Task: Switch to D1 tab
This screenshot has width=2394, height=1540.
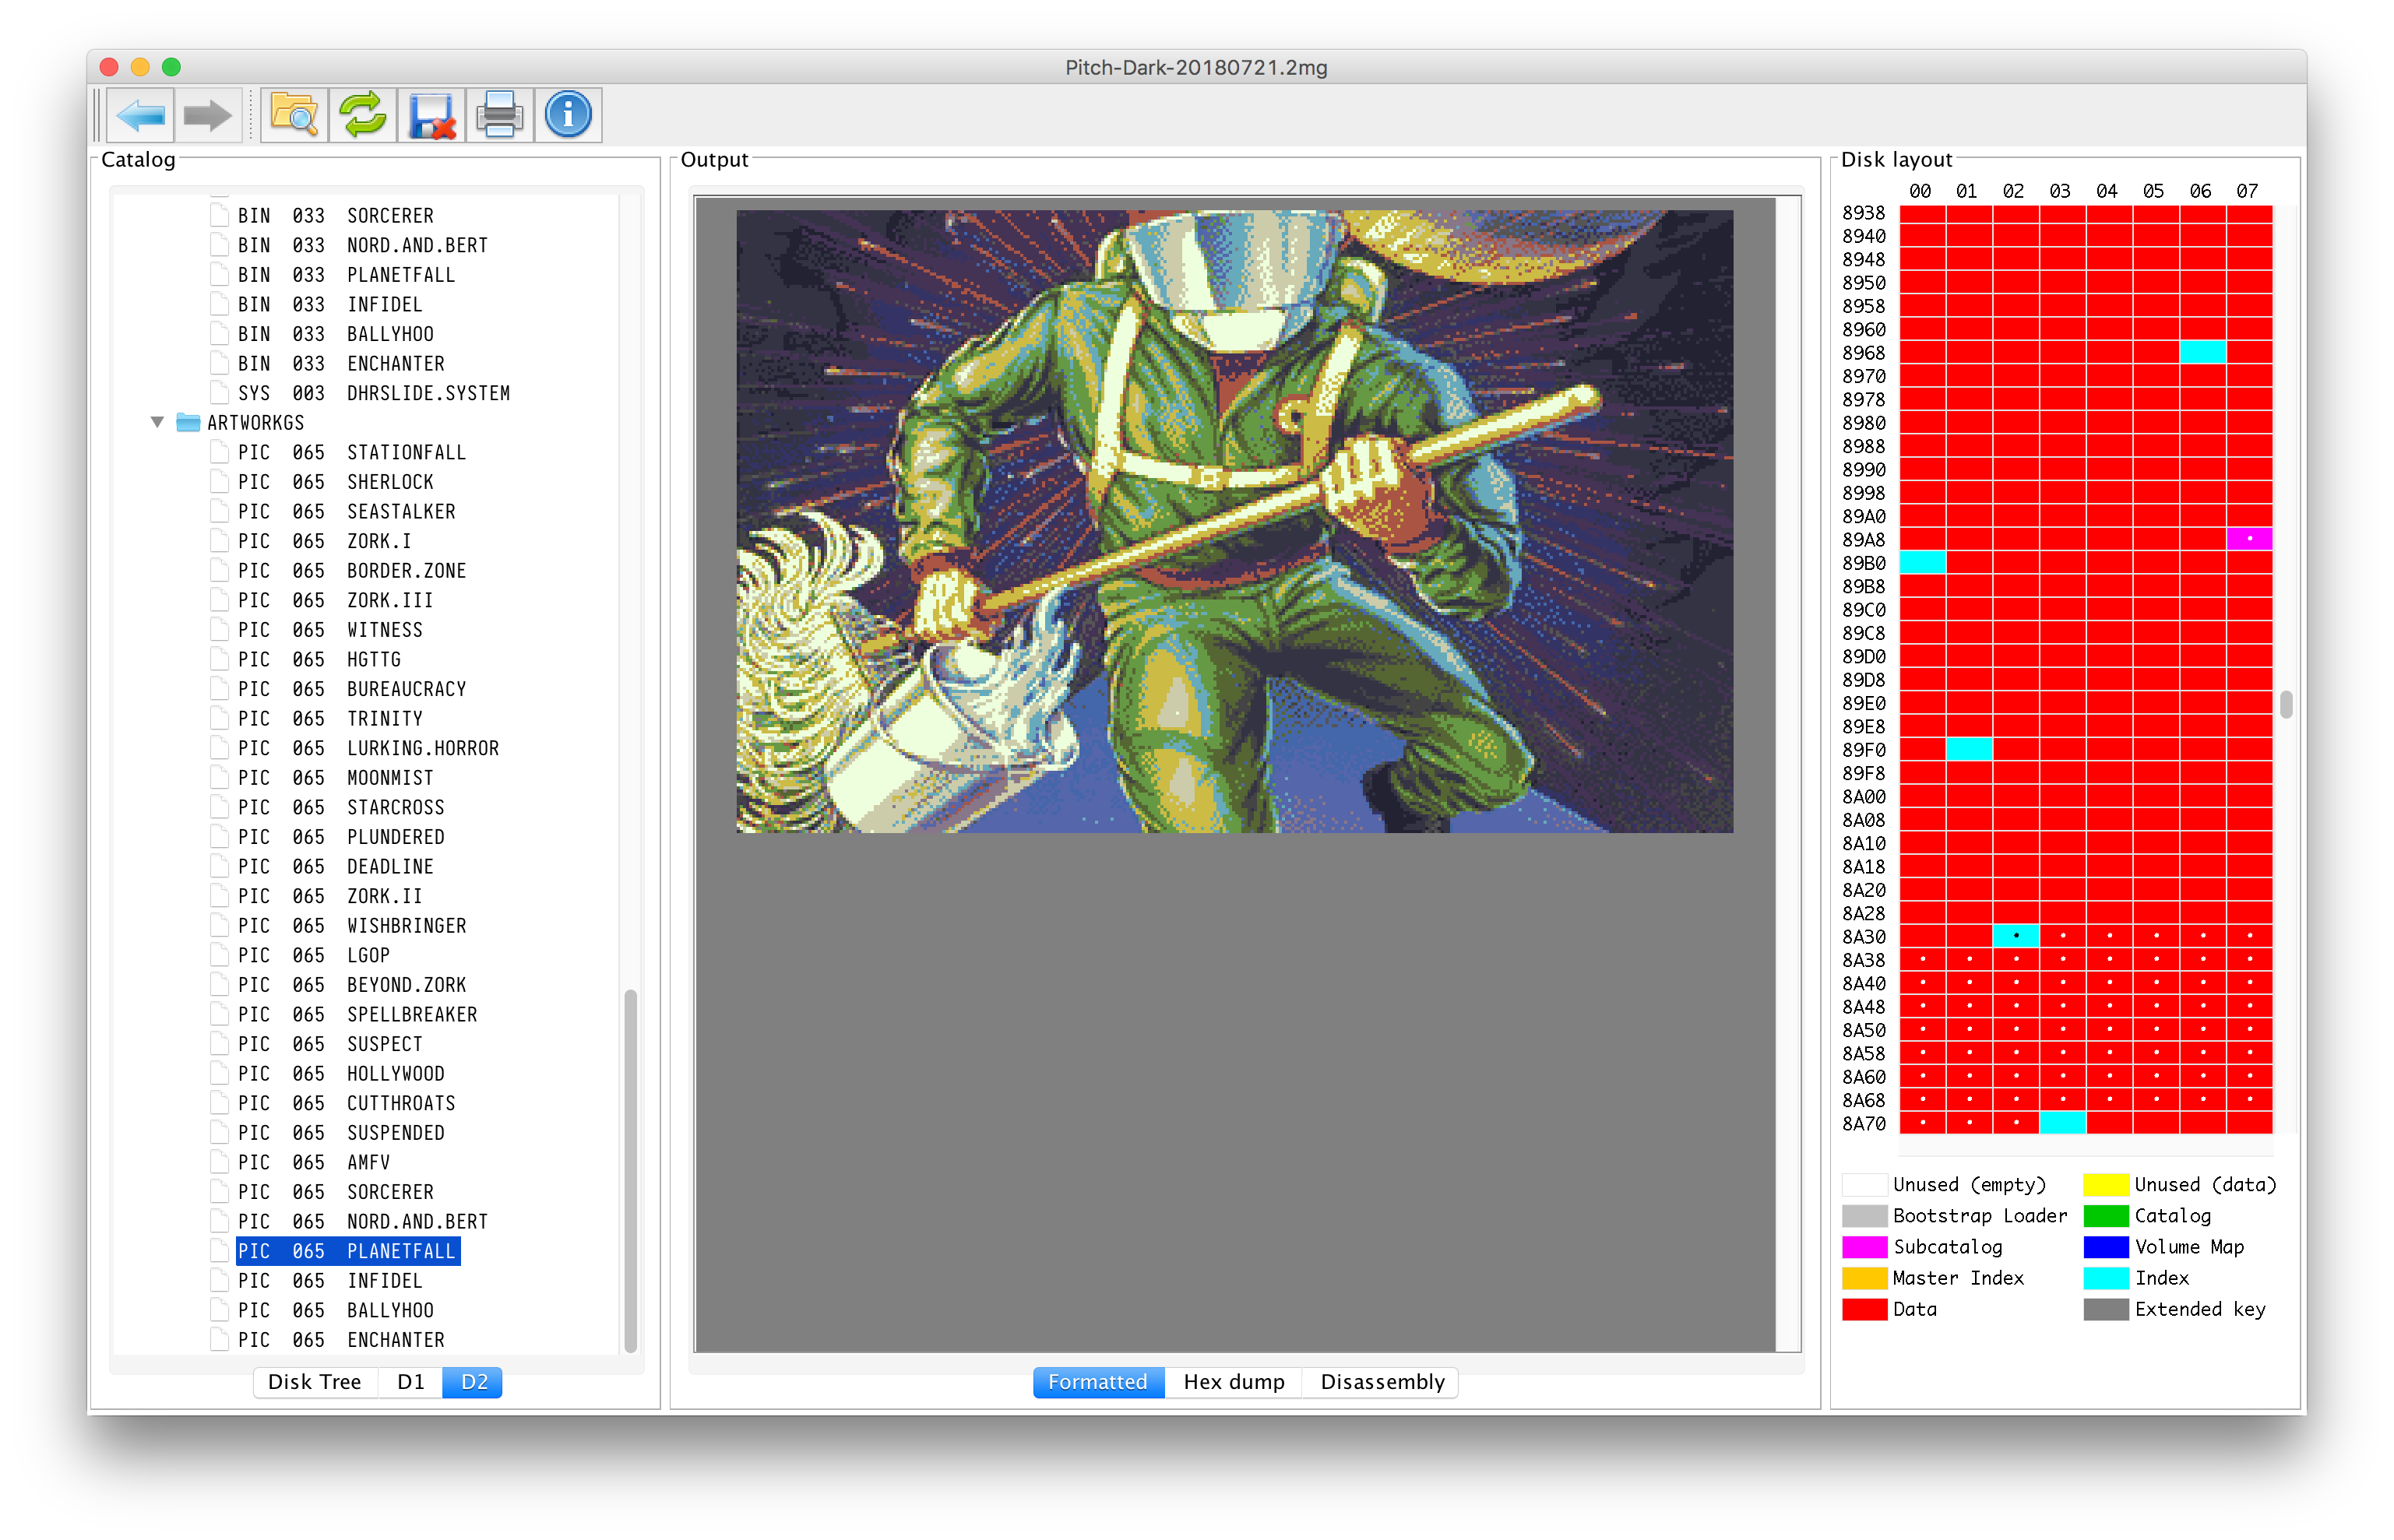Action: [410, 1382]
